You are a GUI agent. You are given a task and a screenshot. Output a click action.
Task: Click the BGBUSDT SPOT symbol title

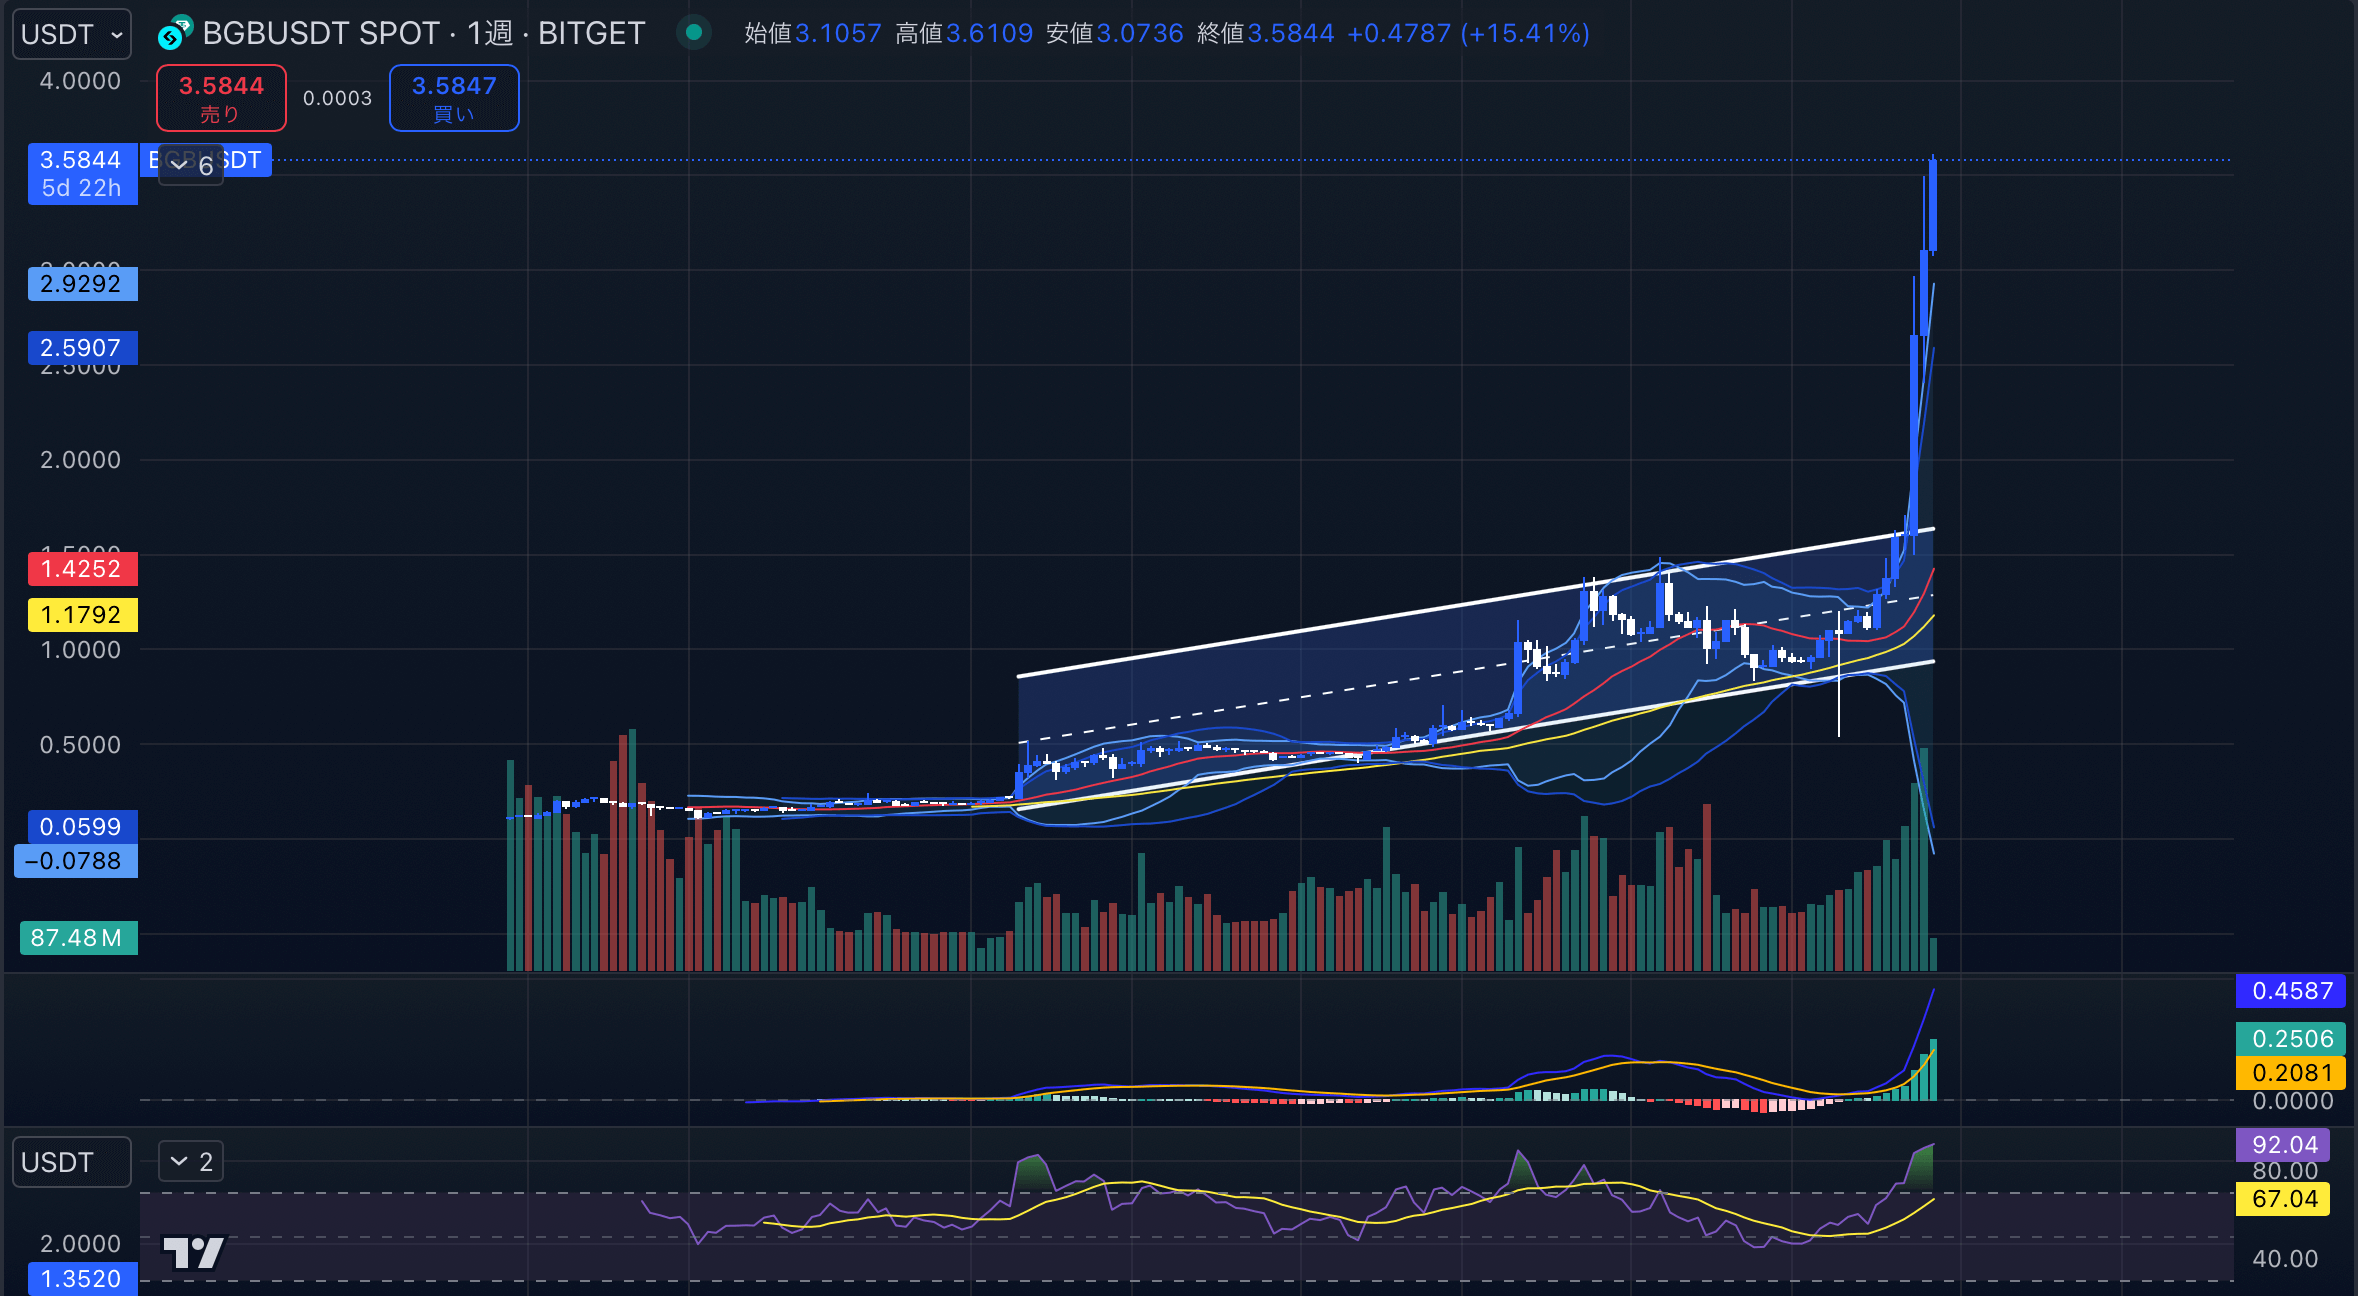point(423,34)
